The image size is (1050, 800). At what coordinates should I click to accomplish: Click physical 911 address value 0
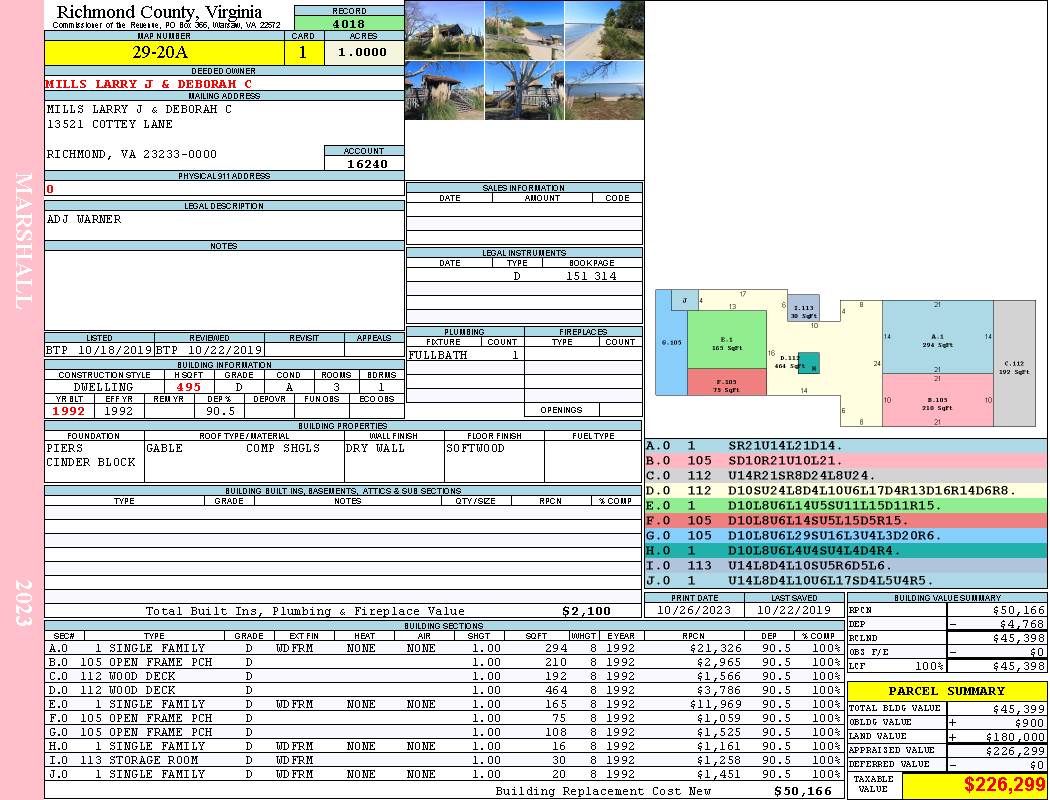click(50, 189)
